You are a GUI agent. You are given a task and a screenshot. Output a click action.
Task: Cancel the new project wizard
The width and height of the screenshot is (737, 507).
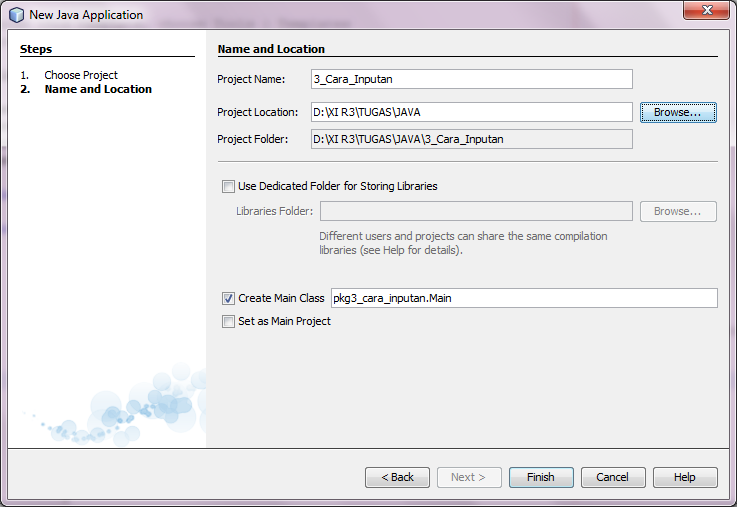[613, 477]
